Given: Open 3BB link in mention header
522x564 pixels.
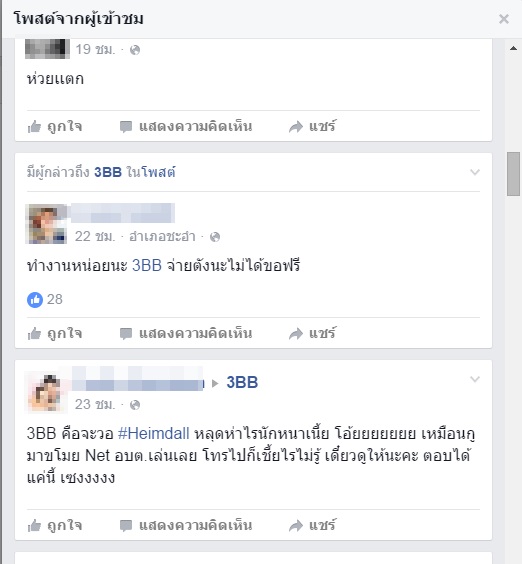Looking at the screenshot, I should tap(108, 172).
